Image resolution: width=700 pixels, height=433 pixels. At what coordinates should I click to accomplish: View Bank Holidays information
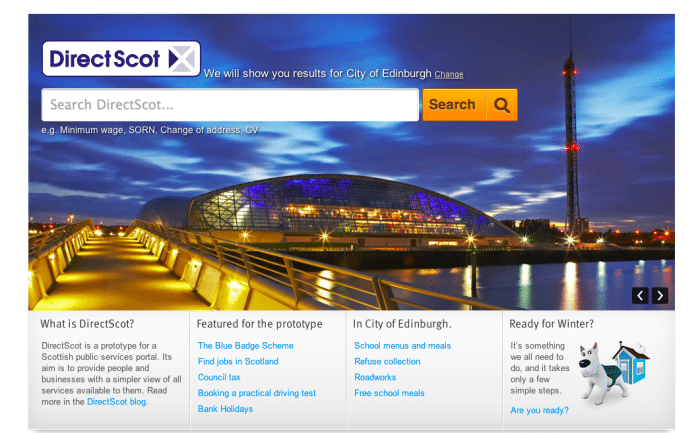[225, 409]
